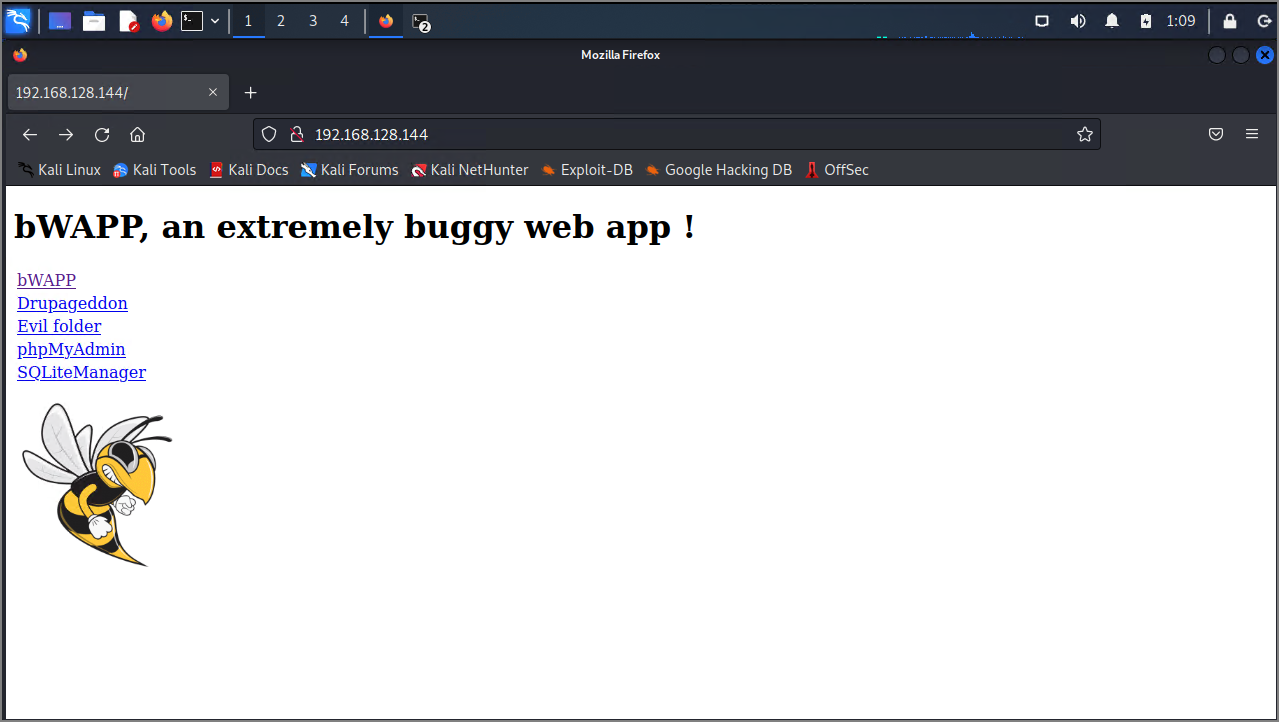Screen dimensions: 1279x722
Task: Click the insecure connection padlock icon
Action: click(x=296, y=134)
